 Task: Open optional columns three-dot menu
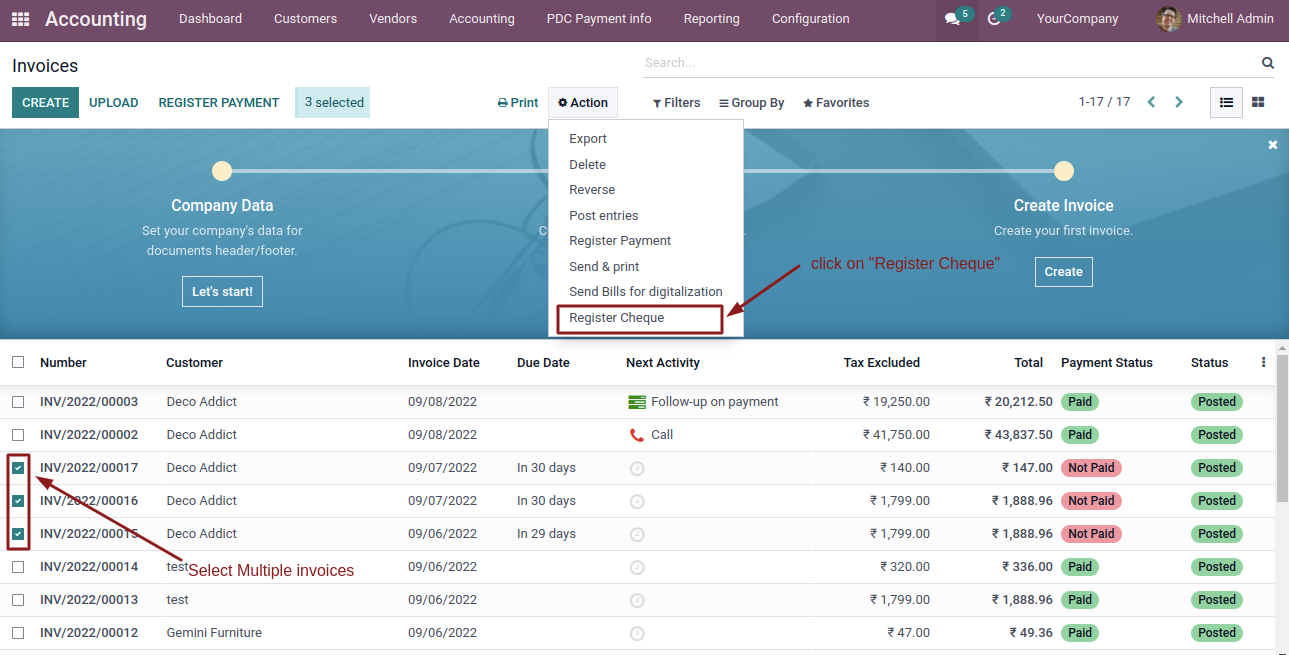(1263, 362)
